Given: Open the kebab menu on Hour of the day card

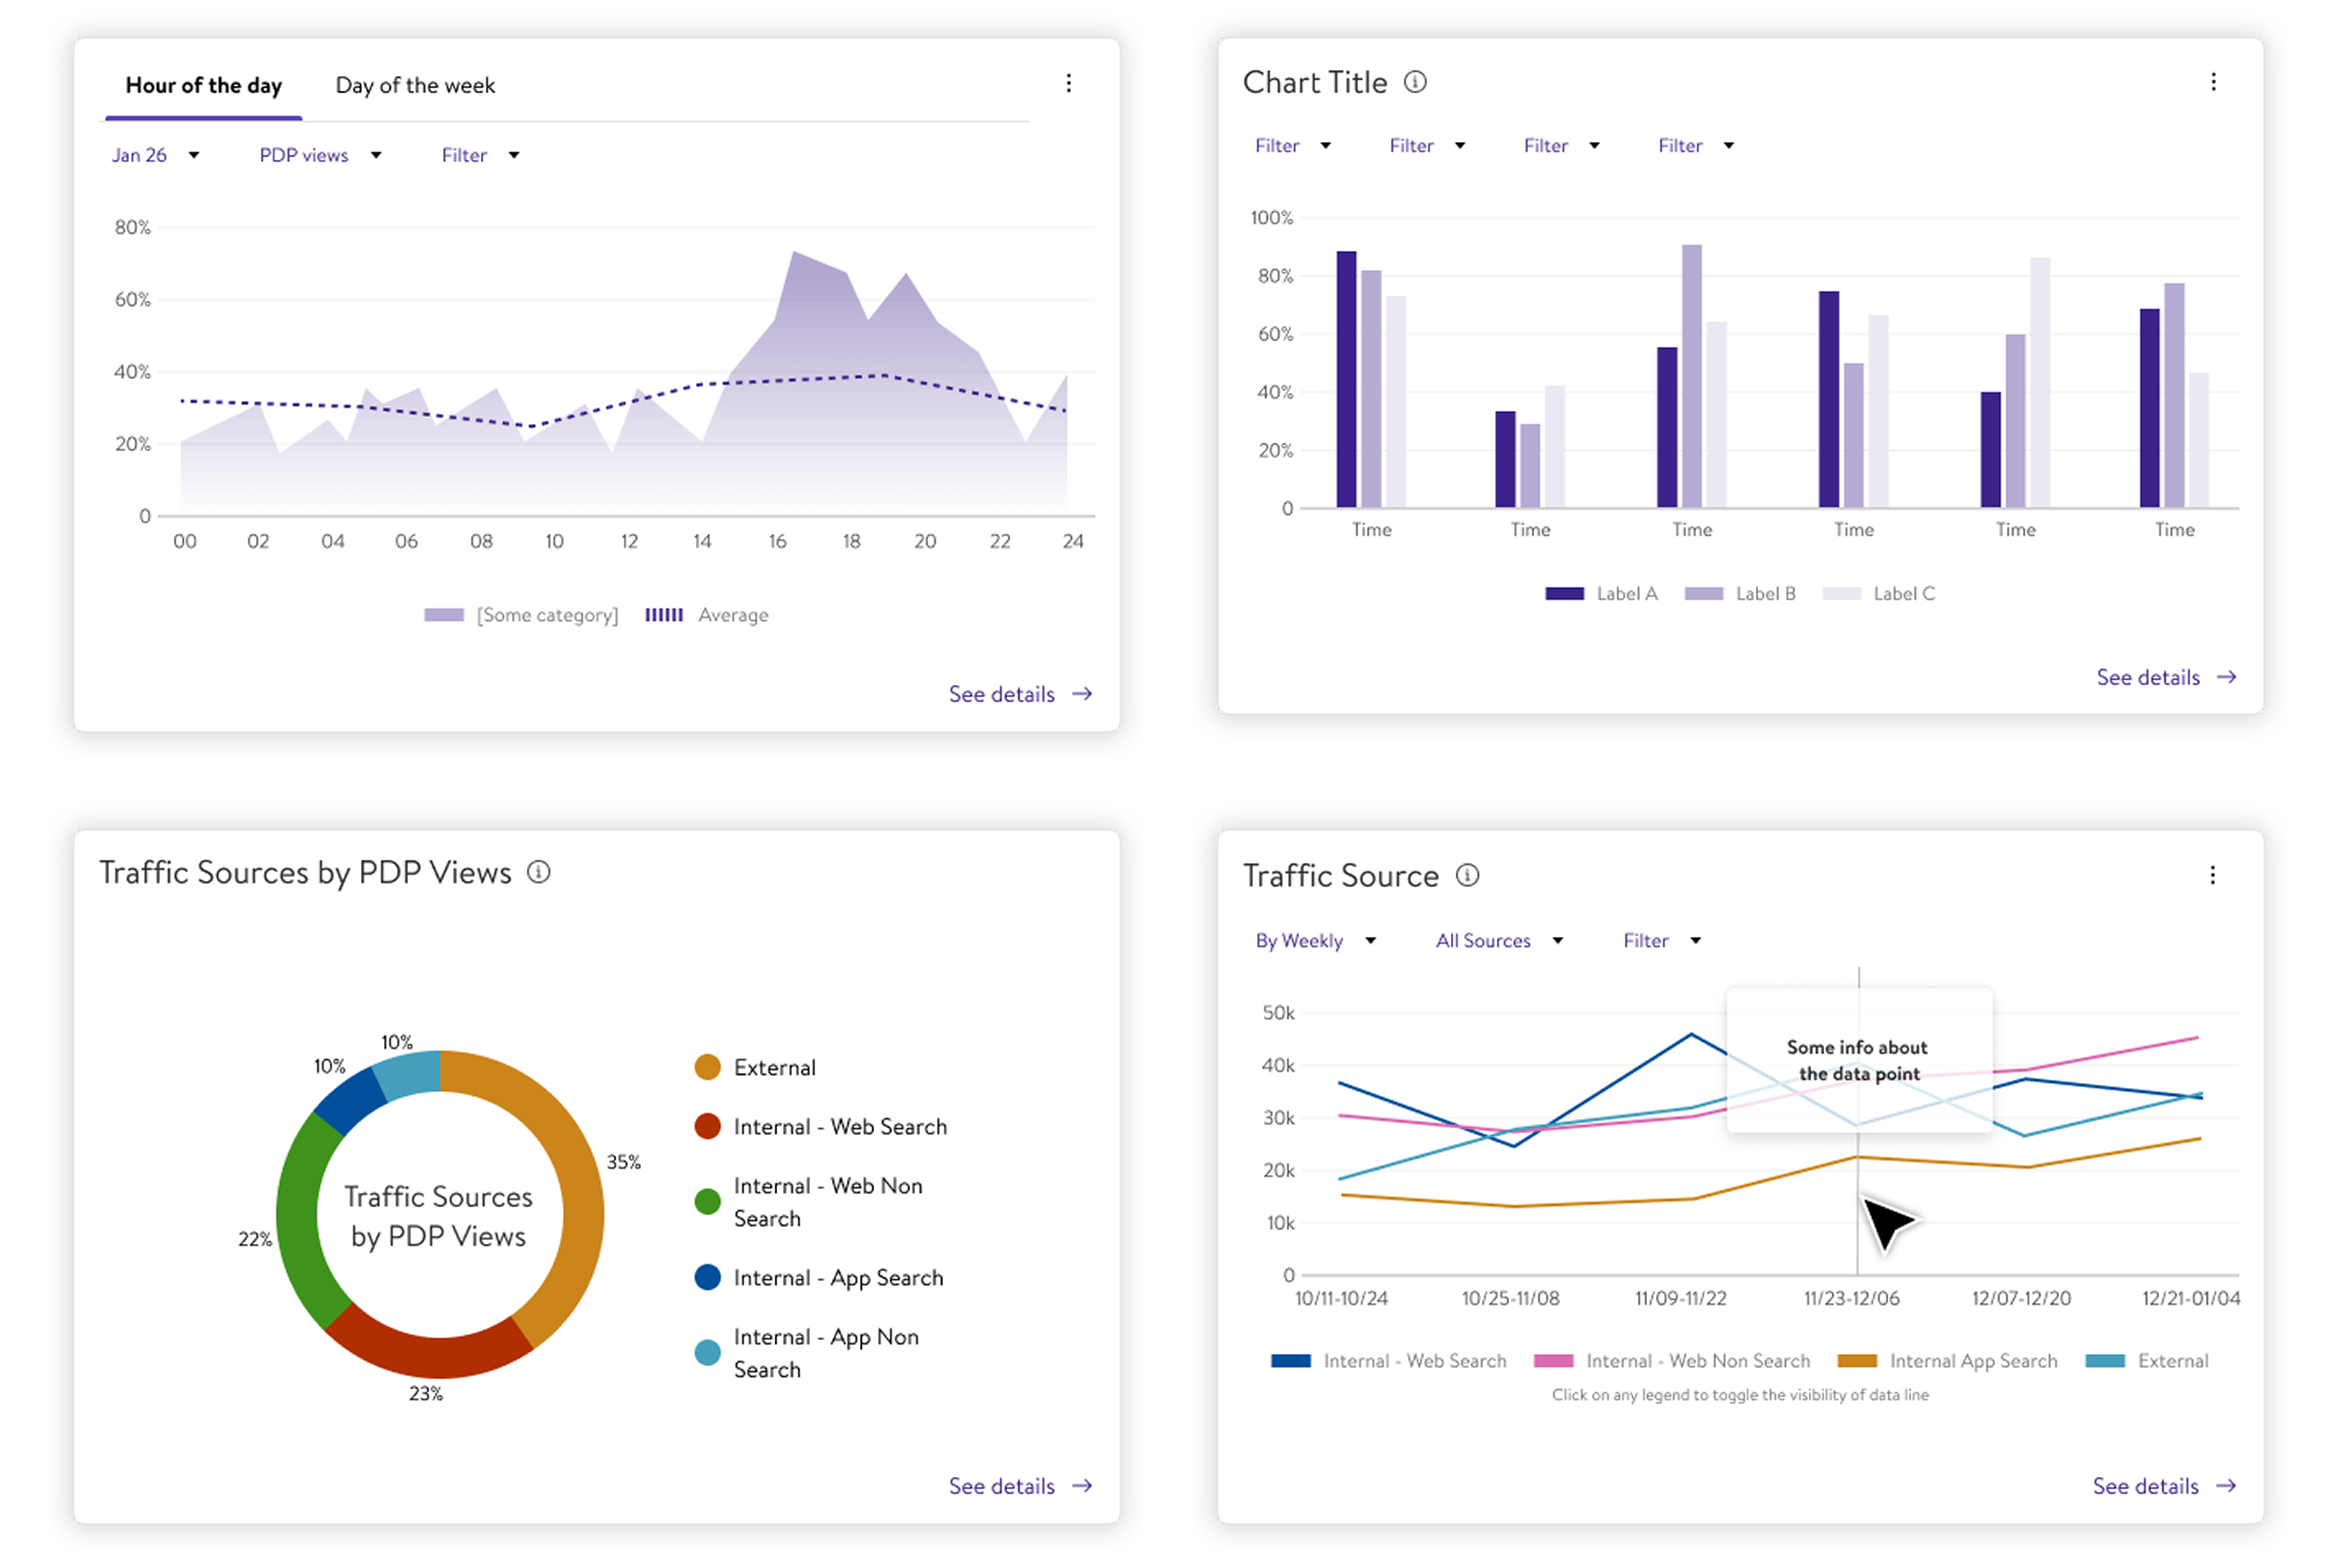Looking at the screenshot, I should 1069,84.
